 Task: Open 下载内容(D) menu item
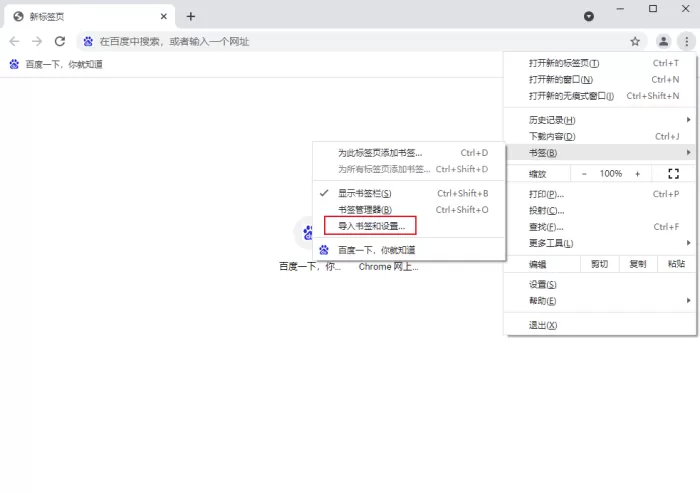coord(600,137)
